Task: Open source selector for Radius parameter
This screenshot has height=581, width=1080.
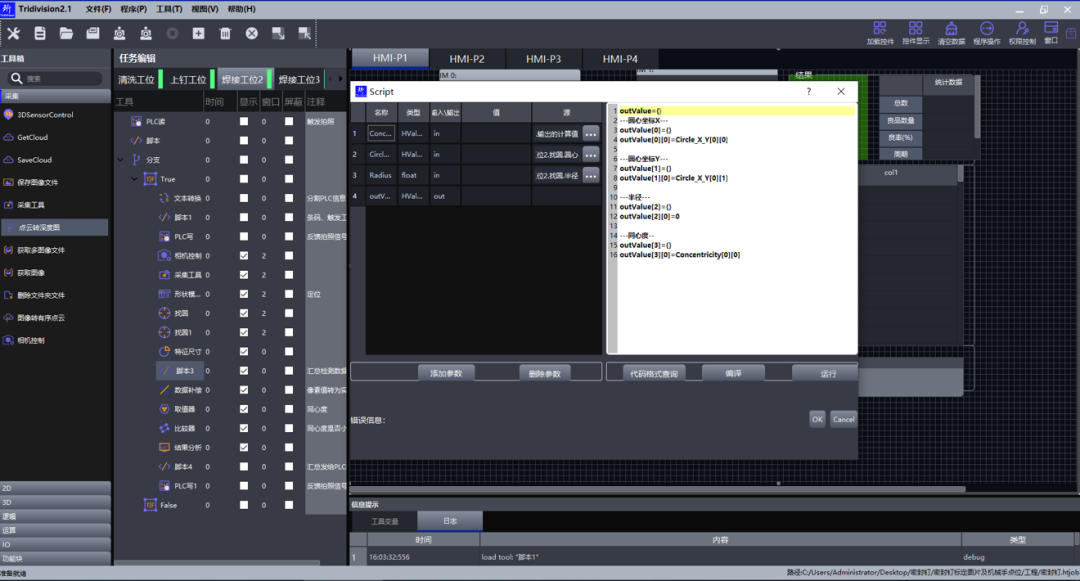Action: 590,176
